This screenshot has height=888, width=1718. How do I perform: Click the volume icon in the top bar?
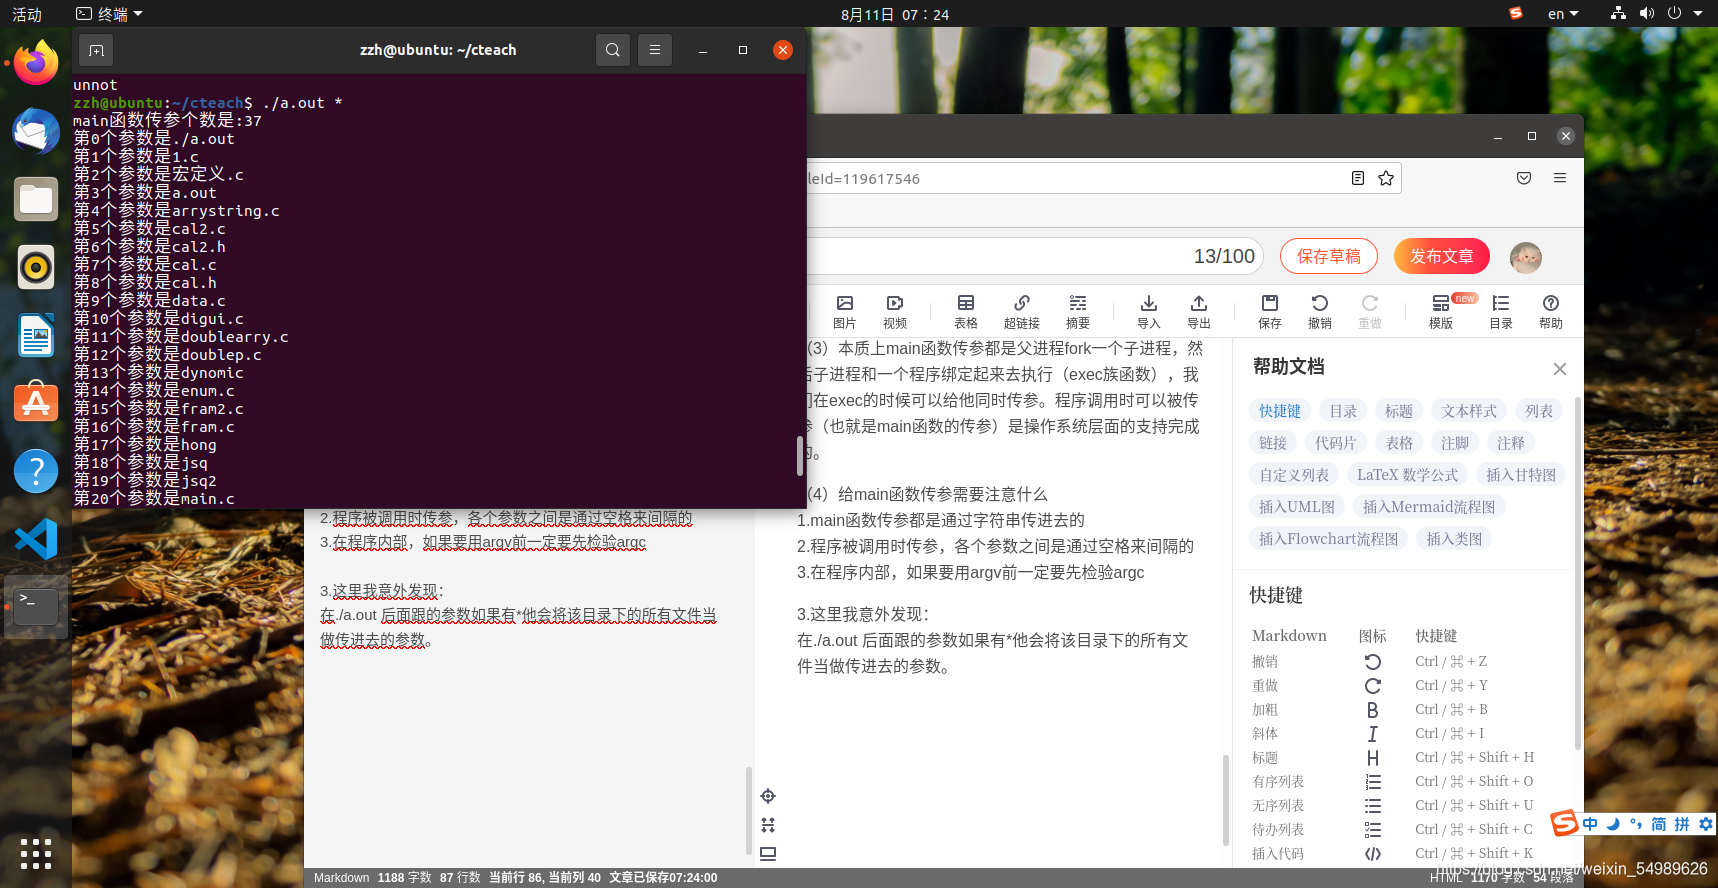click(1647, 14)
